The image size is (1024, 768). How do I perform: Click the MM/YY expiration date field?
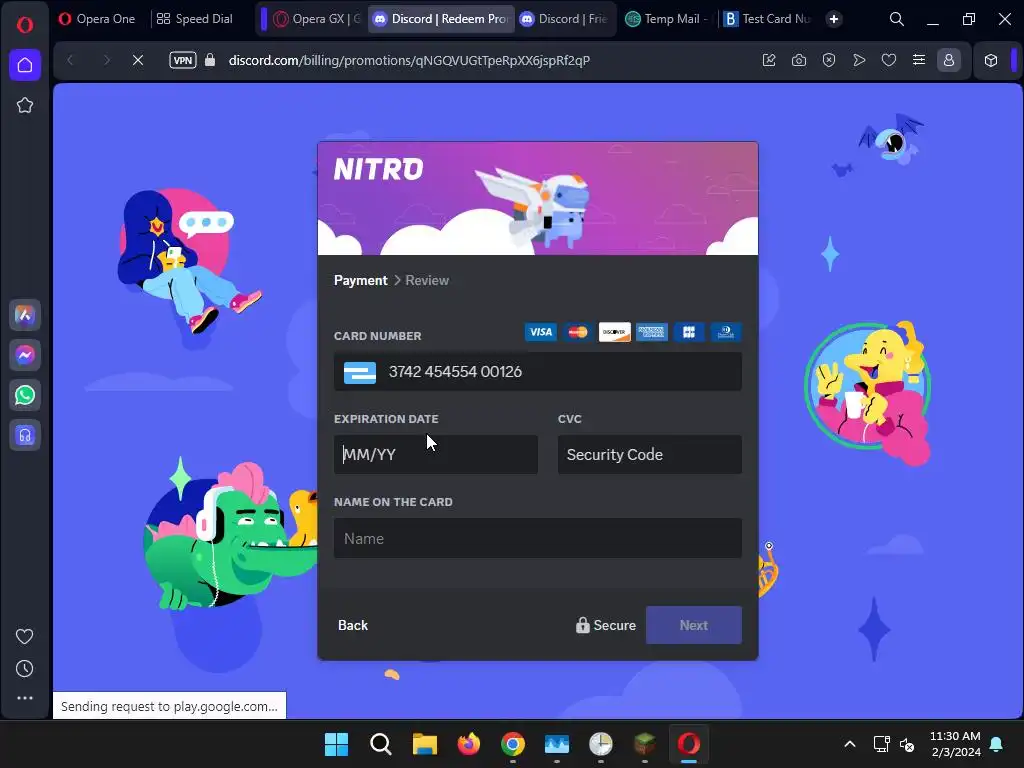[x=436, y=455]
